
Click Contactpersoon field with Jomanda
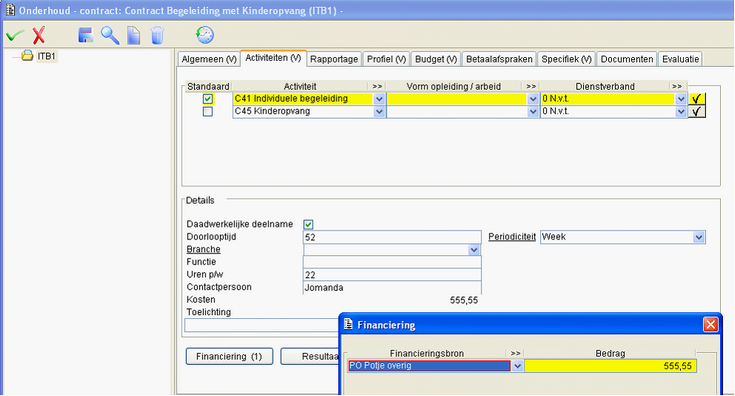click(392, 287)
